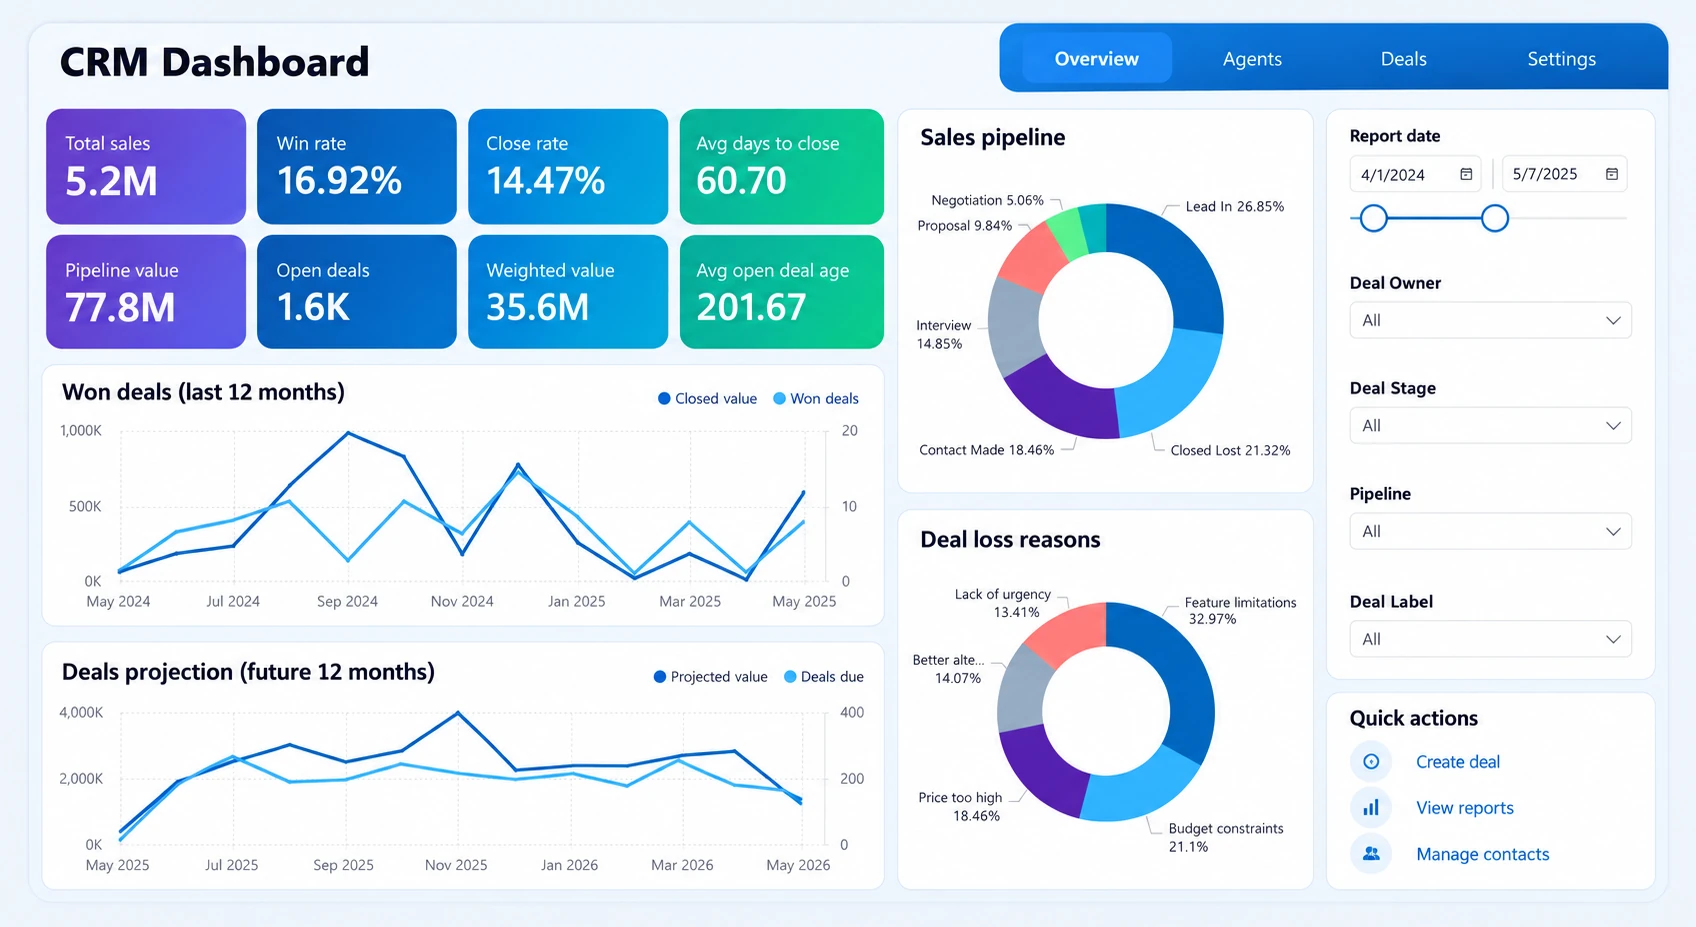
Task: Open calendar picker for end date 5/7/2025
Action: click(x=1612, y=174)
